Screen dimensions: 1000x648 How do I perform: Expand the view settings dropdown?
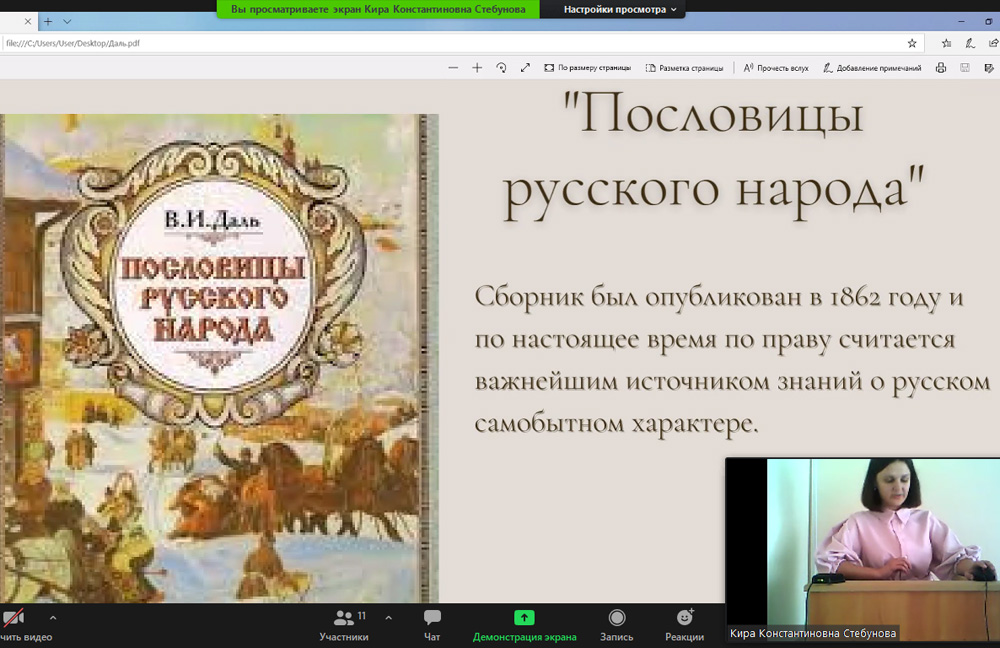pyautogui.click(x=619, y=9)
